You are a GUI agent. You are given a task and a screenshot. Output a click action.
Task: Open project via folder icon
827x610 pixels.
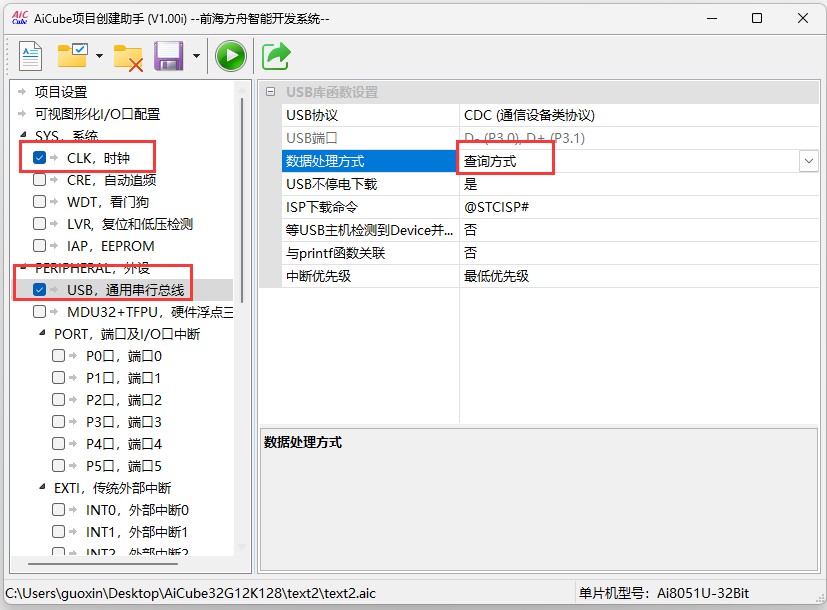72,55
